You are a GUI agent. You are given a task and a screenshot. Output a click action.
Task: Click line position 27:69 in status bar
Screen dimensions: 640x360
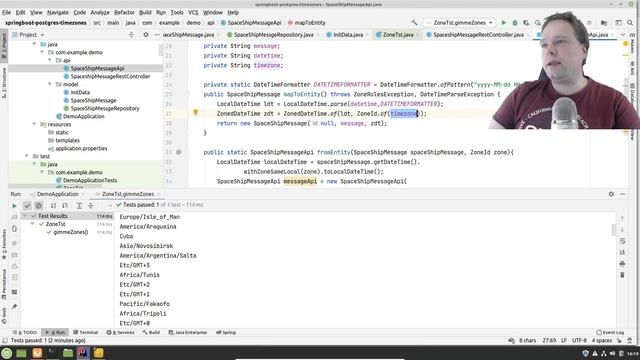coord(549,340)
